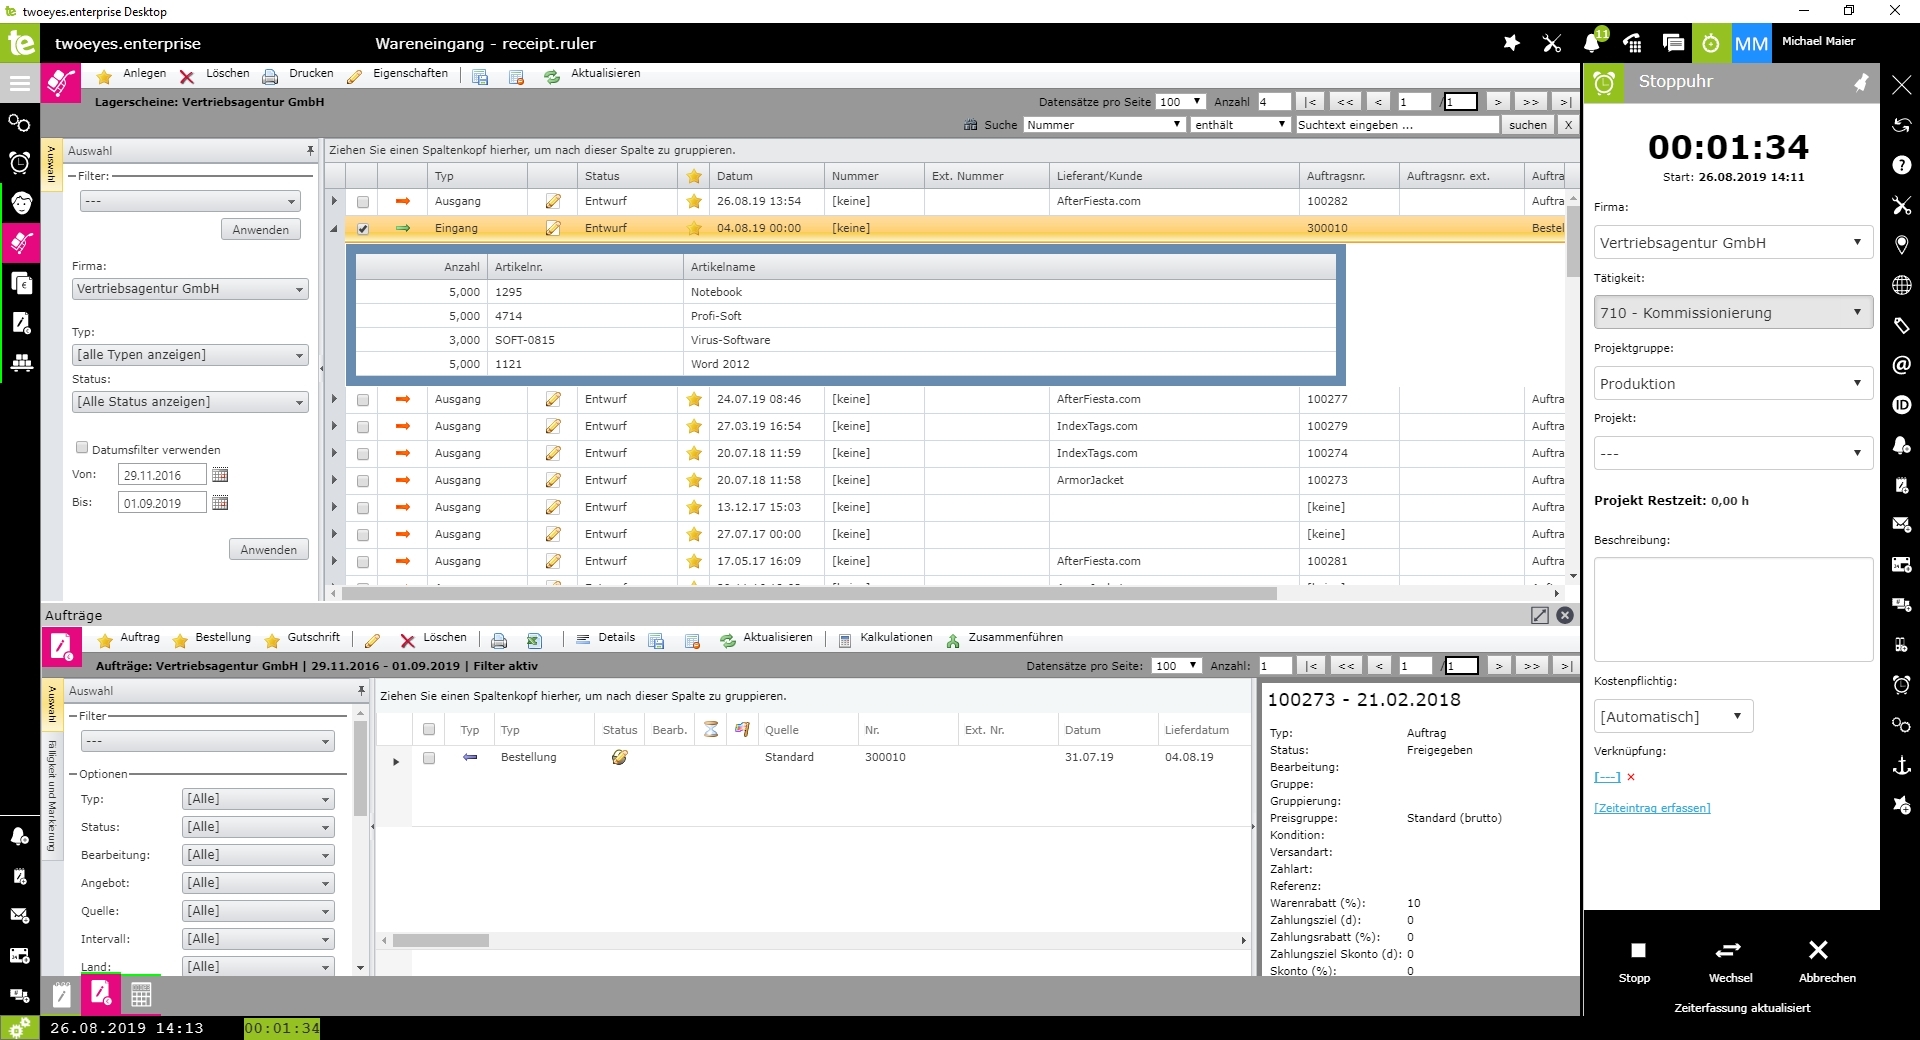The height and width of the screenshot is (1040, 1920).
Task: Open the vertical Auswahl tab in Wareneingang
Action: [52, 163]
